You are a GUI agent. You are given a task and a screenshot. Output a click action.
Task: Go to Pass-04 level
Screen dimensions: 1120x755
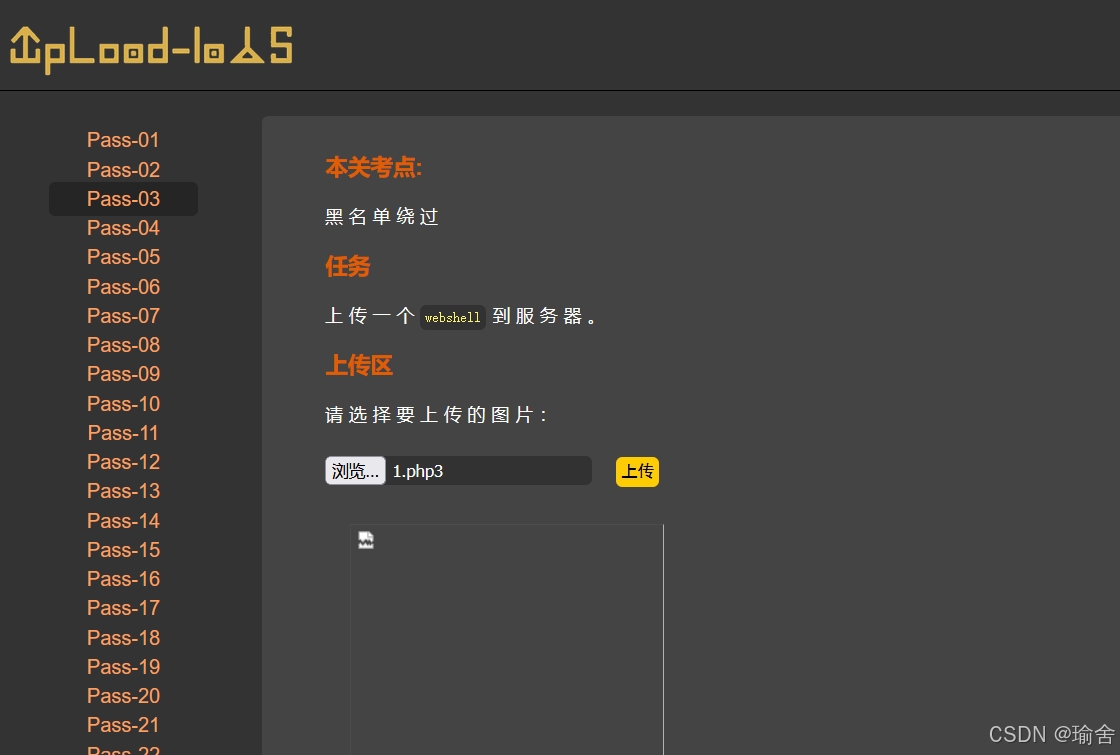tap(123, 228)
